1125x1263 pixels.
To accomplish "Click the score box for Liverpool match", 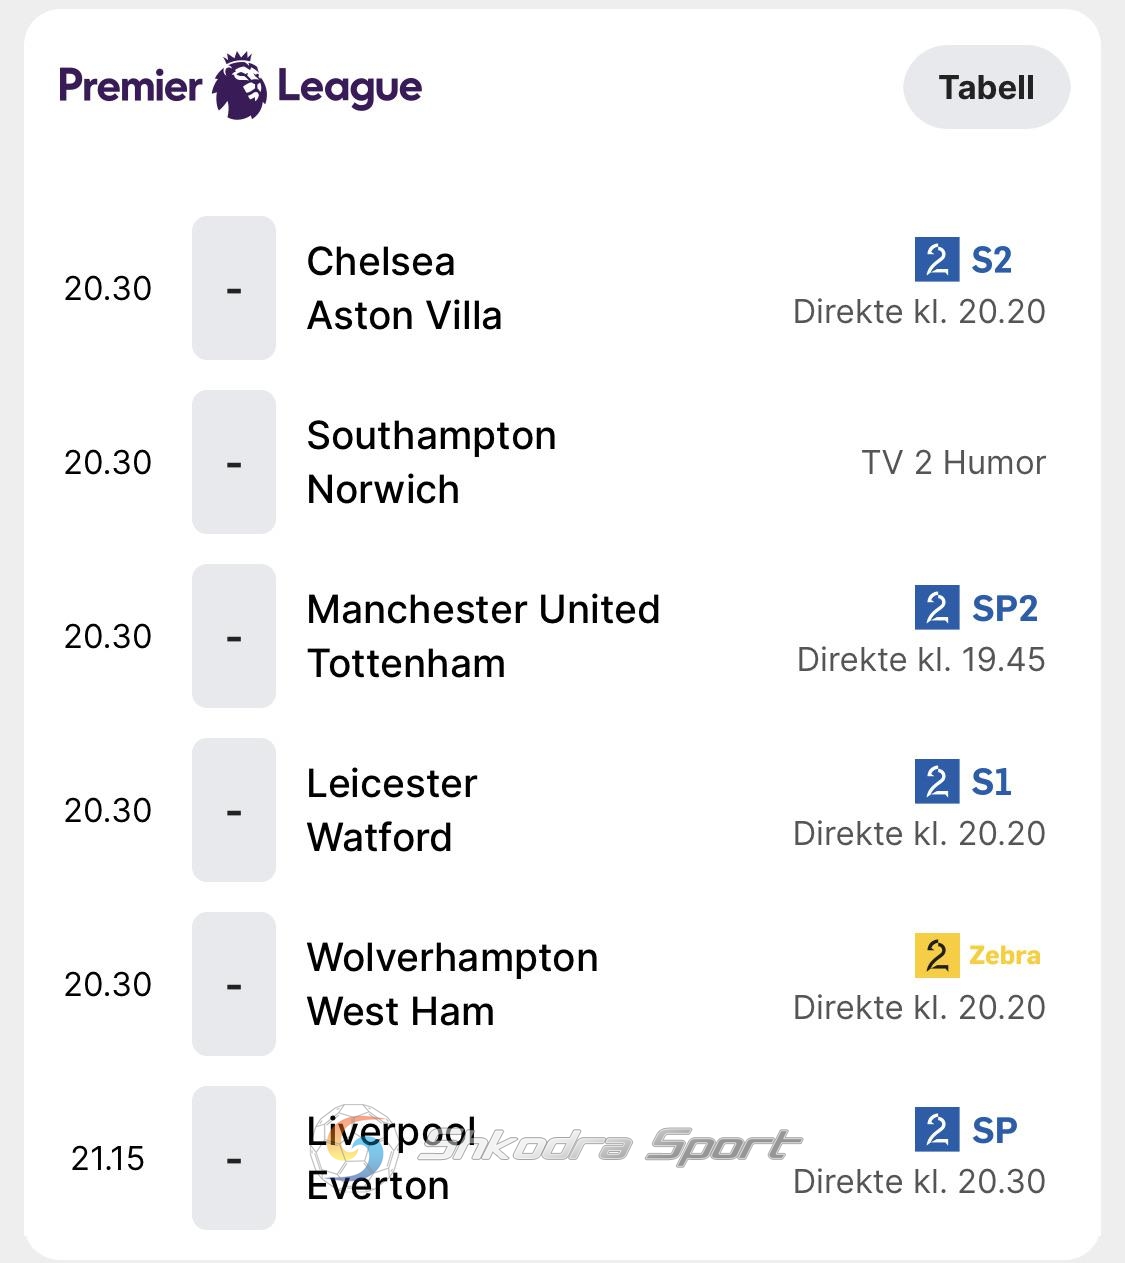I will click(x=234, y=1158).
